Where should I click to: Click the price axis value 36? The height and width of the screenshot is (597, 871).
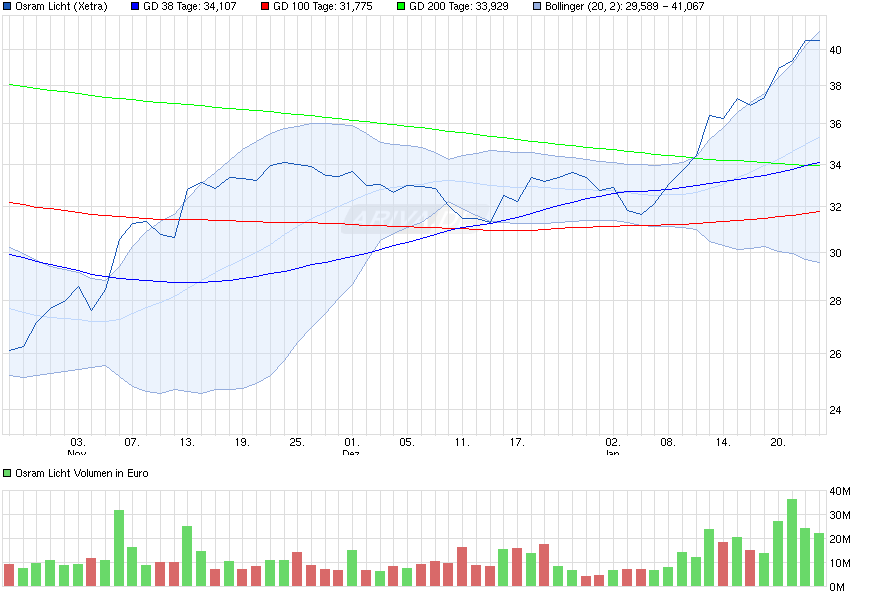click(835, 124)
